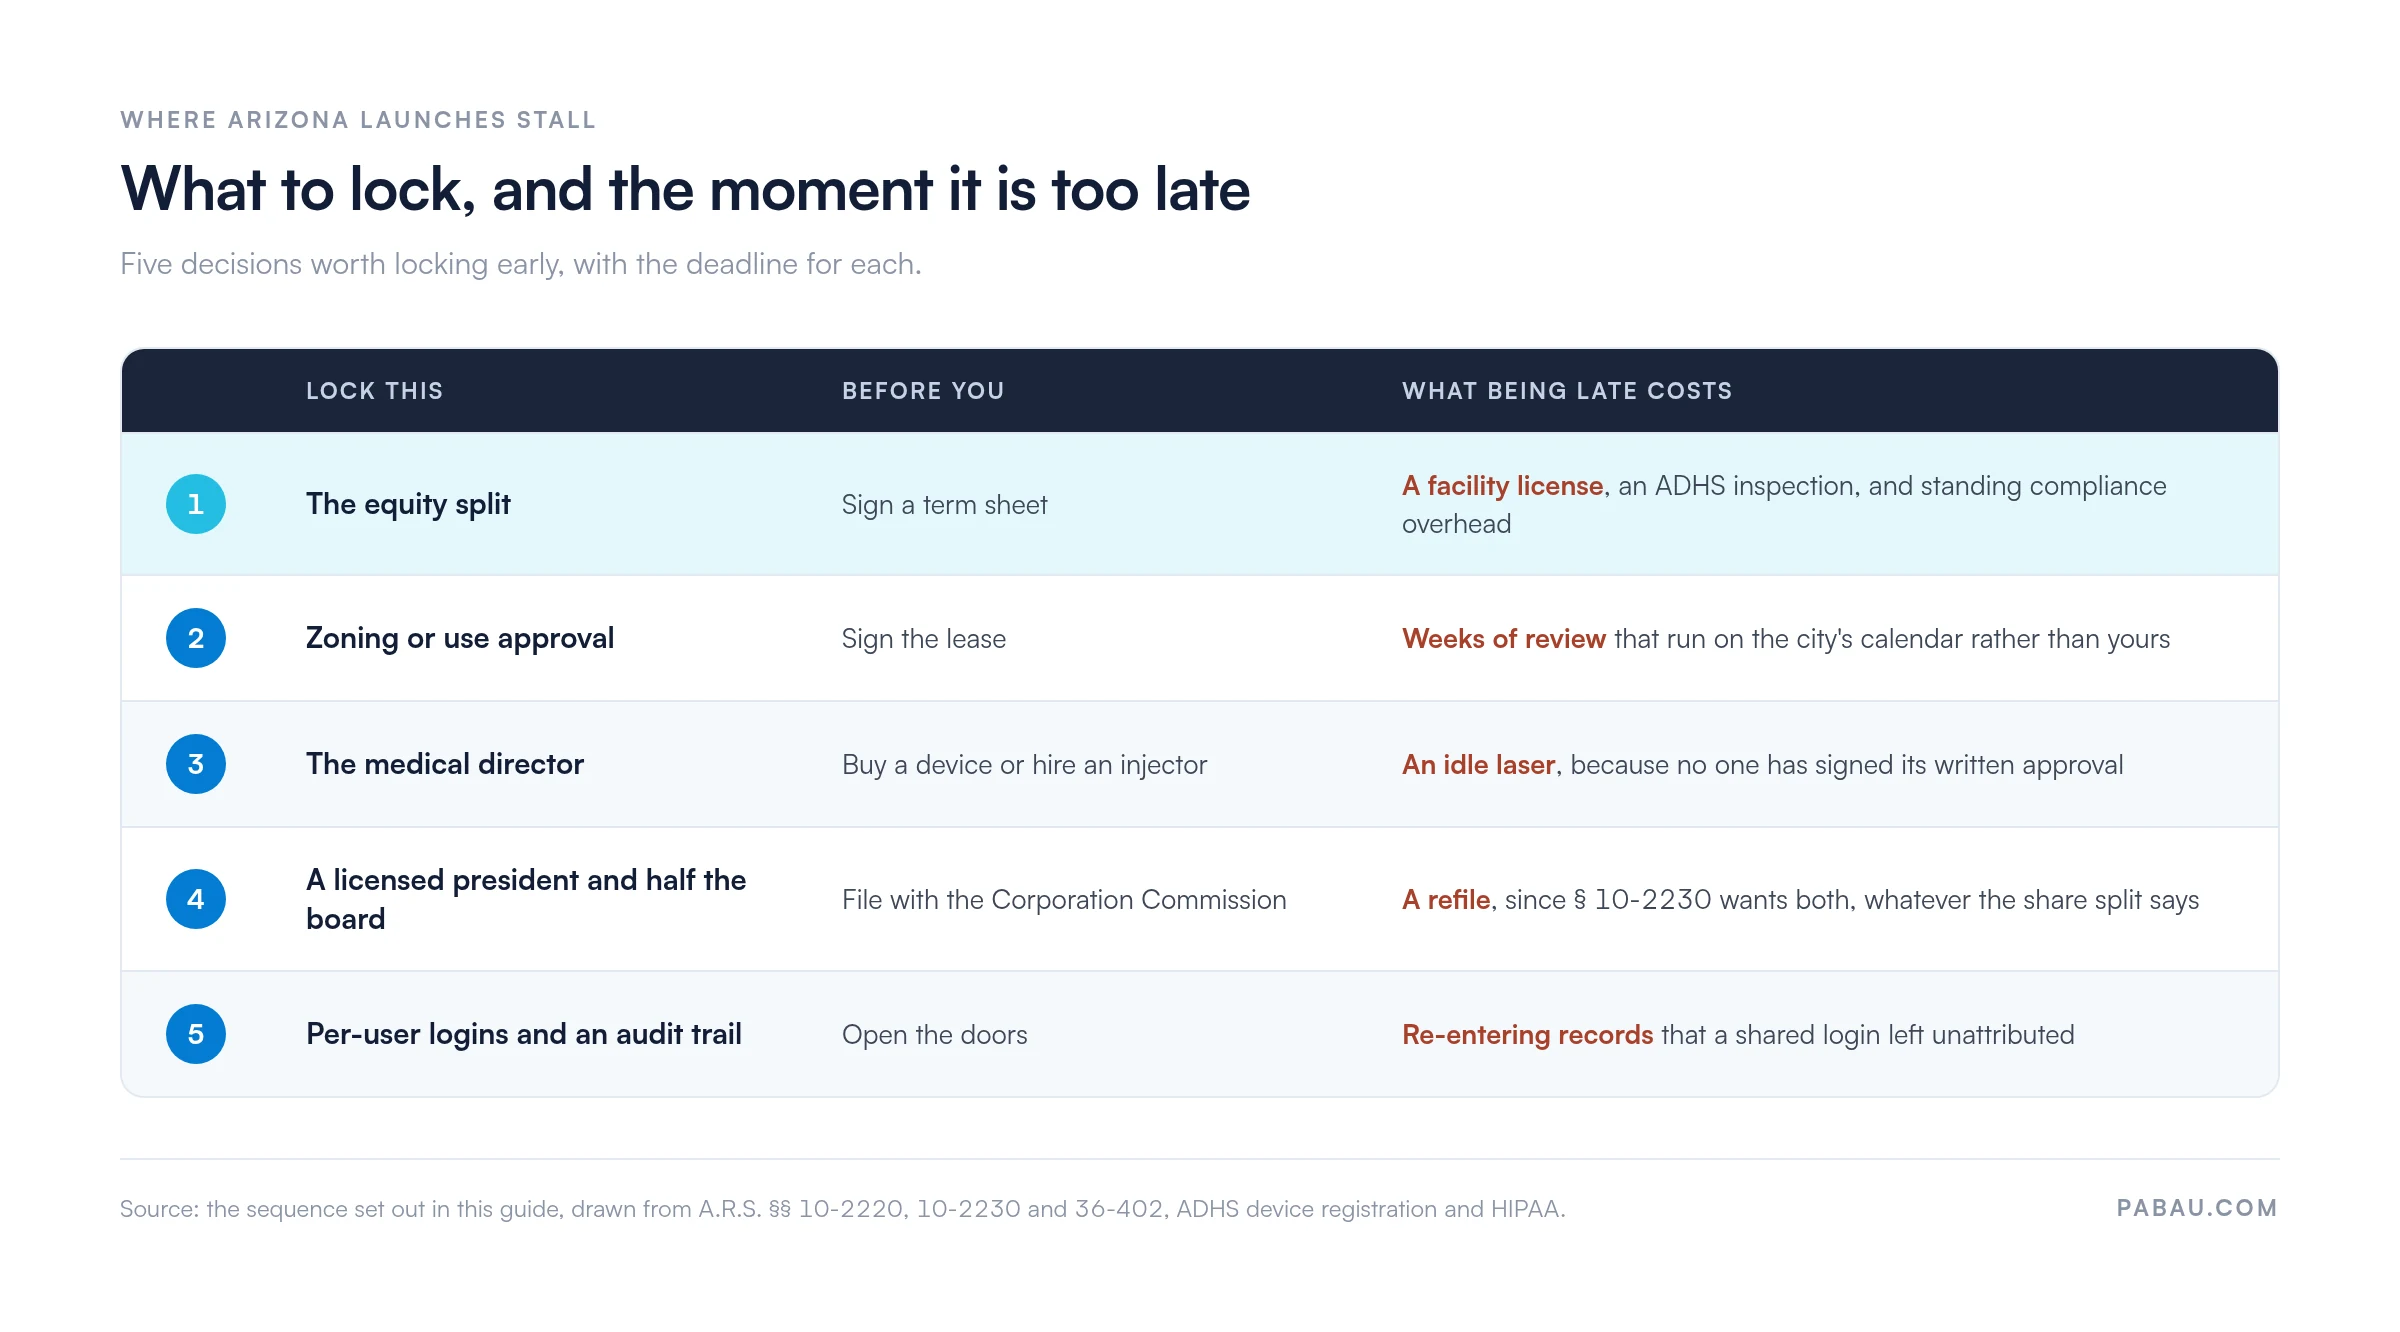This screenshot has width=2400, height=1332.
Task: Click 'Zoning or use approval' text
Action: point(460,638)
